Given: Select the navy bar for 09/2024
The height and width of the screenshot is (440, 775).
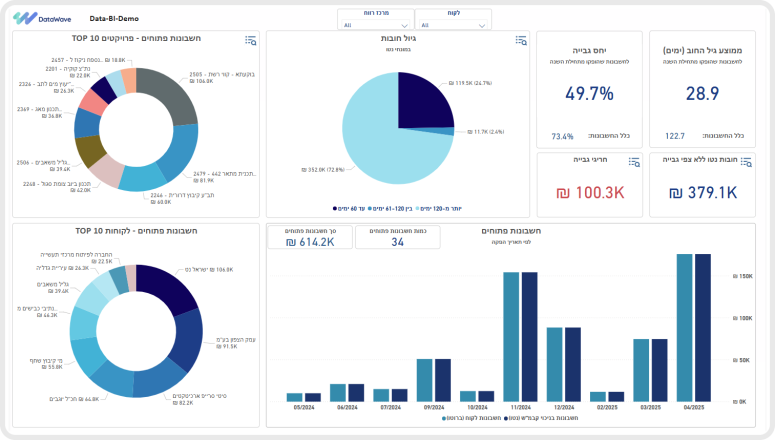Looking at the screenshot, I should 443,380.
